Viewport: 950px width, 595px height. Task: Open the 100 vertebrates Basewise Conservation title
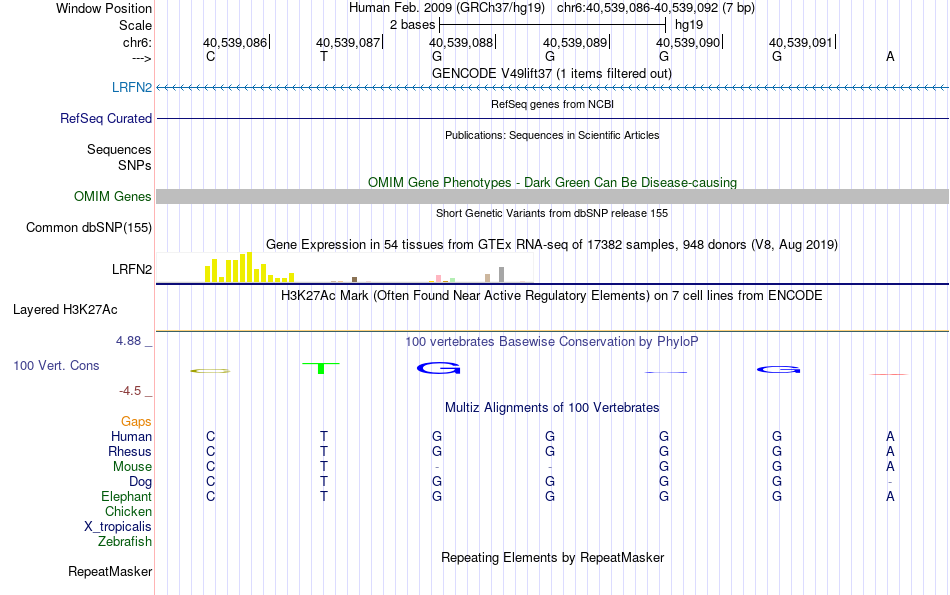(x=551, y=342)
